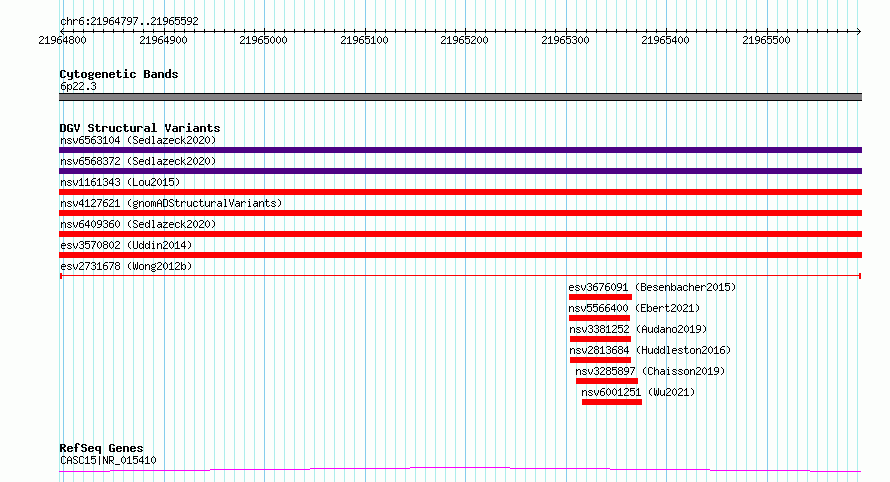The height and width of the screenshot is (482, 890).
Task: Click the ruler's left end arrowhead
Action: pos(62,32)
